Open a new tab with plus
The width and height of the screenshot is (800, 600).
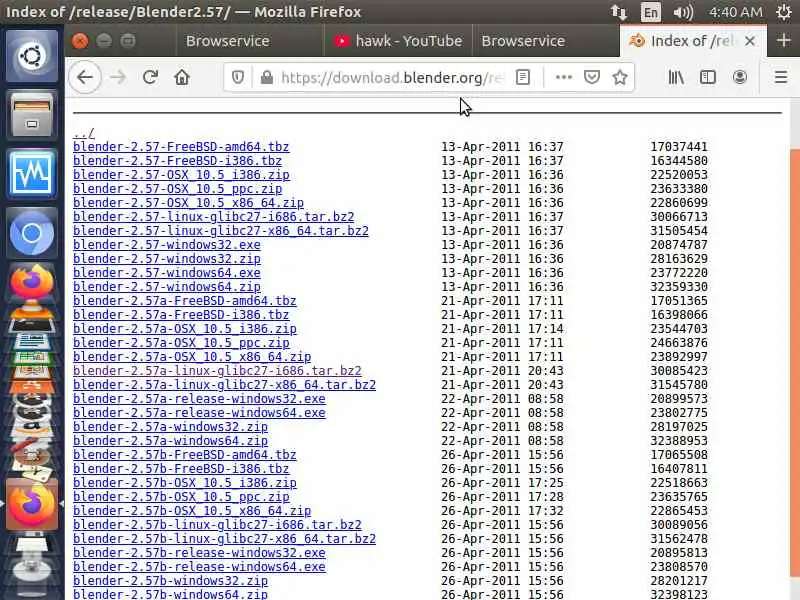[x=784, y=40]
